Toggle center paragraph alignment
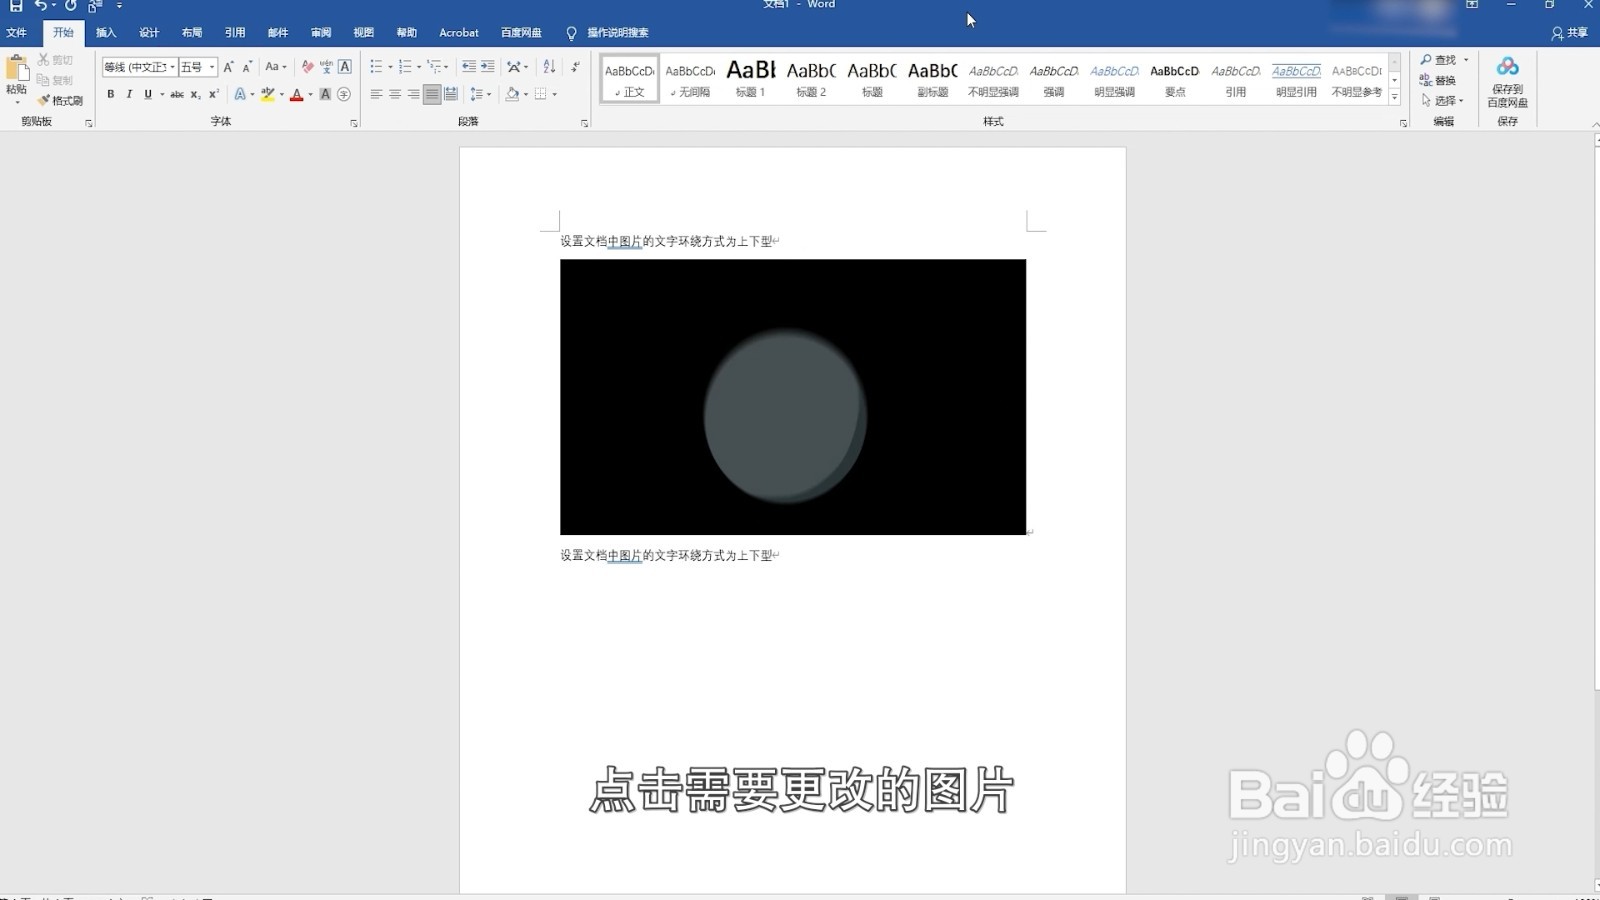Screen dimensions: 1600x900 pos(393,94)
